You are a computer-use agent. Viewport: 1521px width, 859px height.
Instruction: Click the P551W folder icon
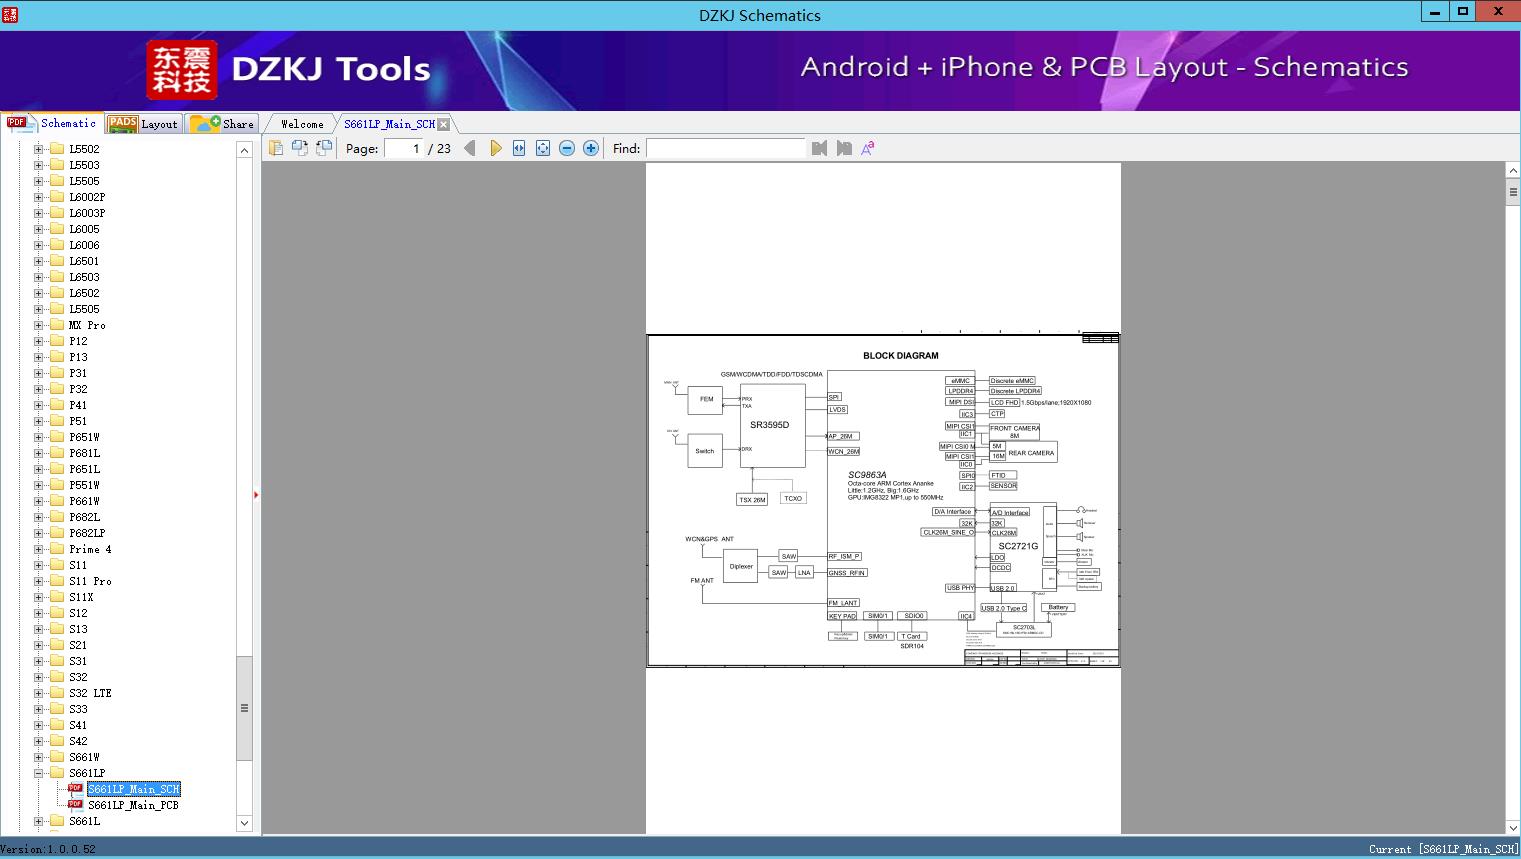pos(57,485)
